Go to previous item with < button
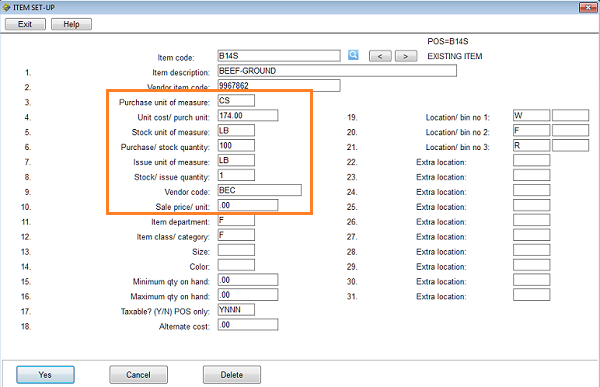The width and height of the screenshot is (600, 387). click(x=380, y=56)
